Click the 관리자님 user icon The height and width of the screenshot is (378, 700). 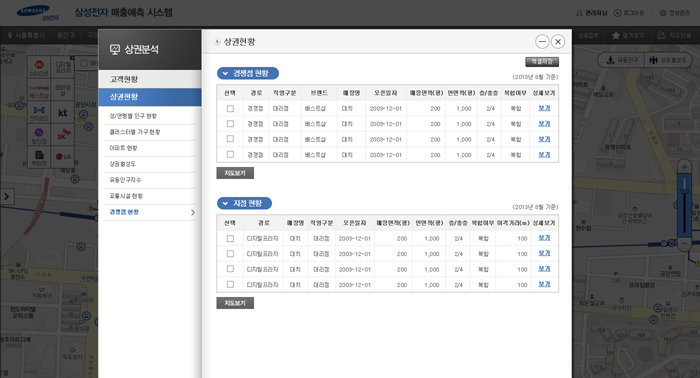tap(579, 13)
